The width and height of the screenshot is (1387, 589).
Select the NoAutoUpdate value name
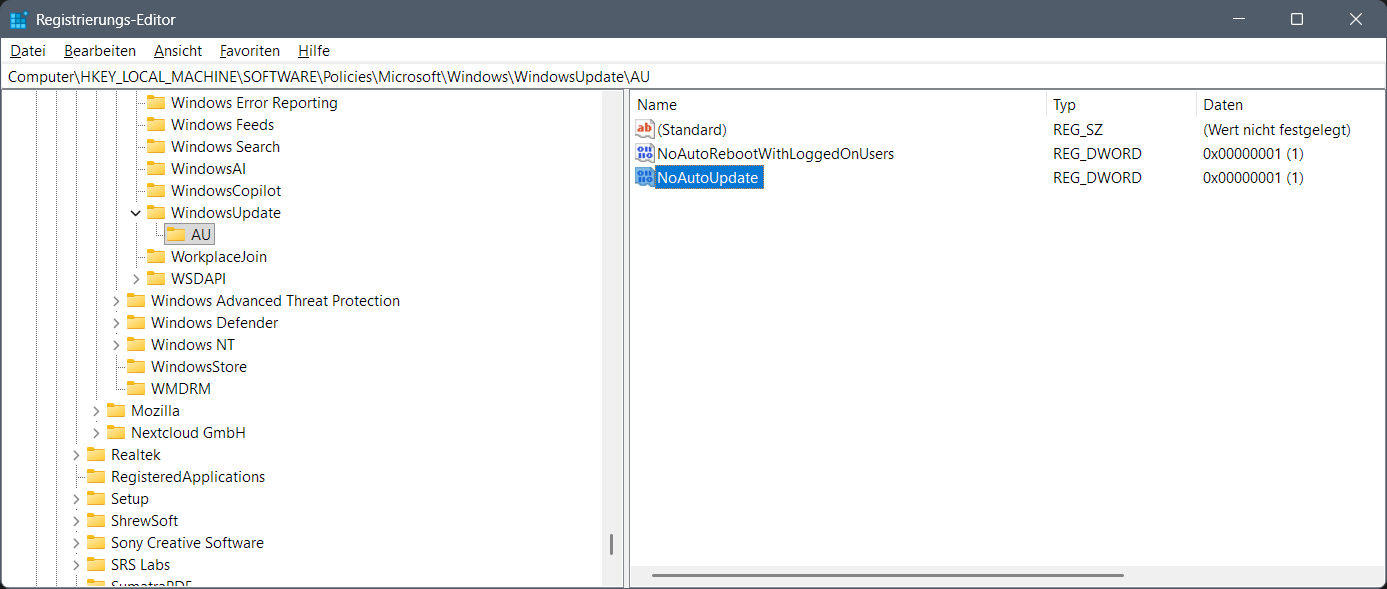click(708, 177)
